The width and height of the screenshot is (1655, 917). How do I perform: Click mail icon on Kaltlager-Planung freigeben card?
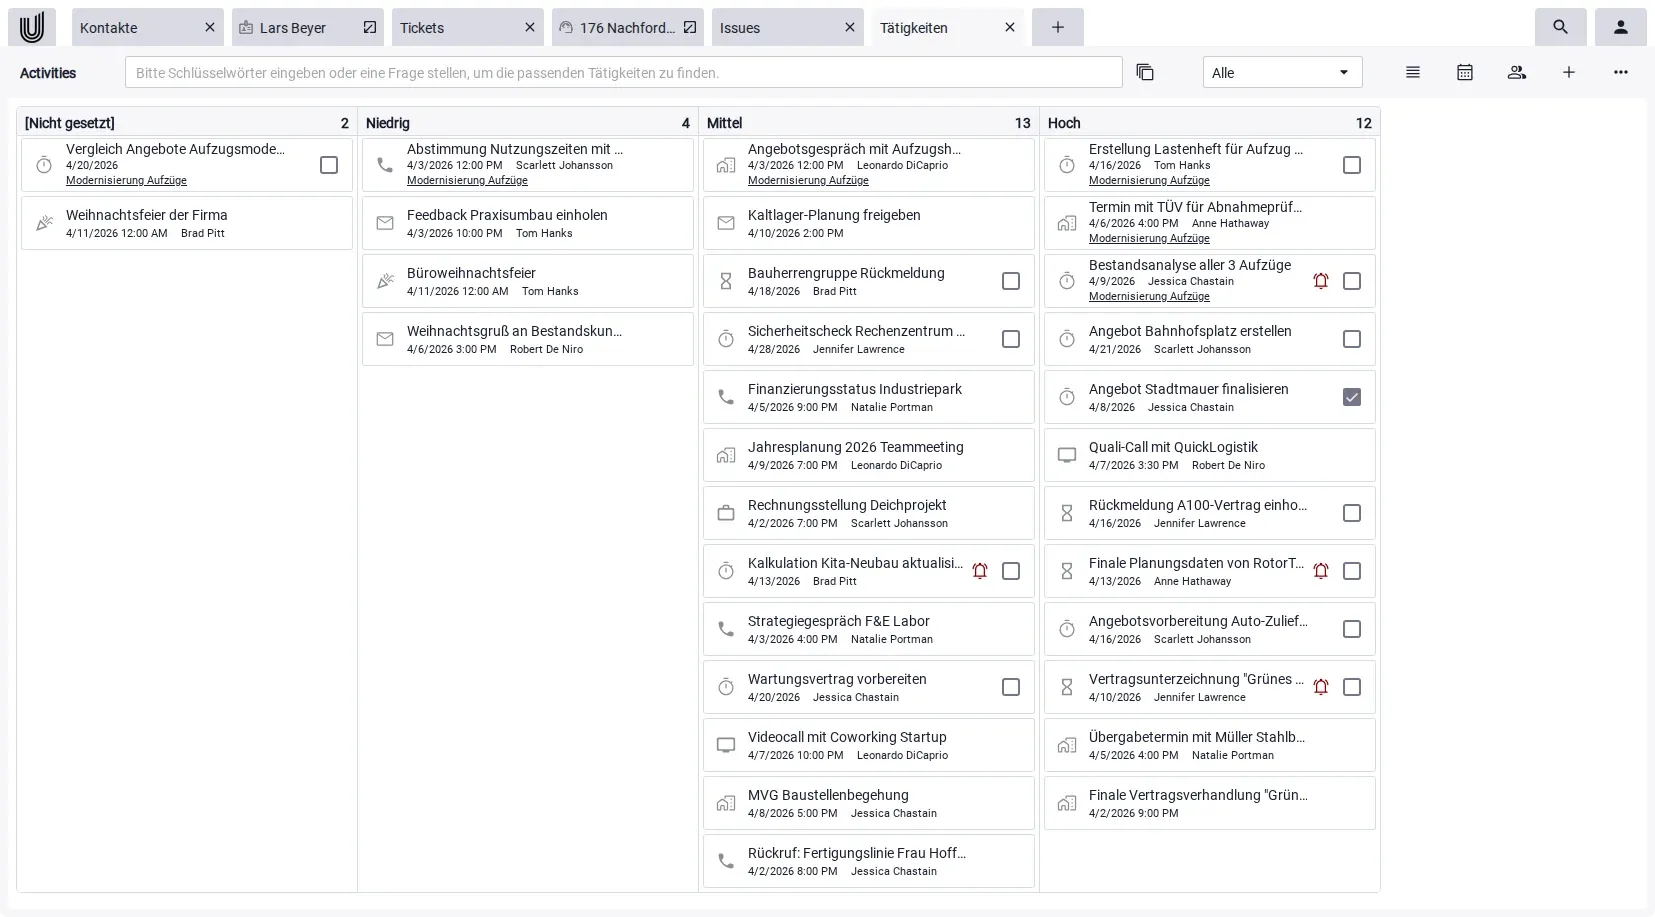(x=726, y=223)
